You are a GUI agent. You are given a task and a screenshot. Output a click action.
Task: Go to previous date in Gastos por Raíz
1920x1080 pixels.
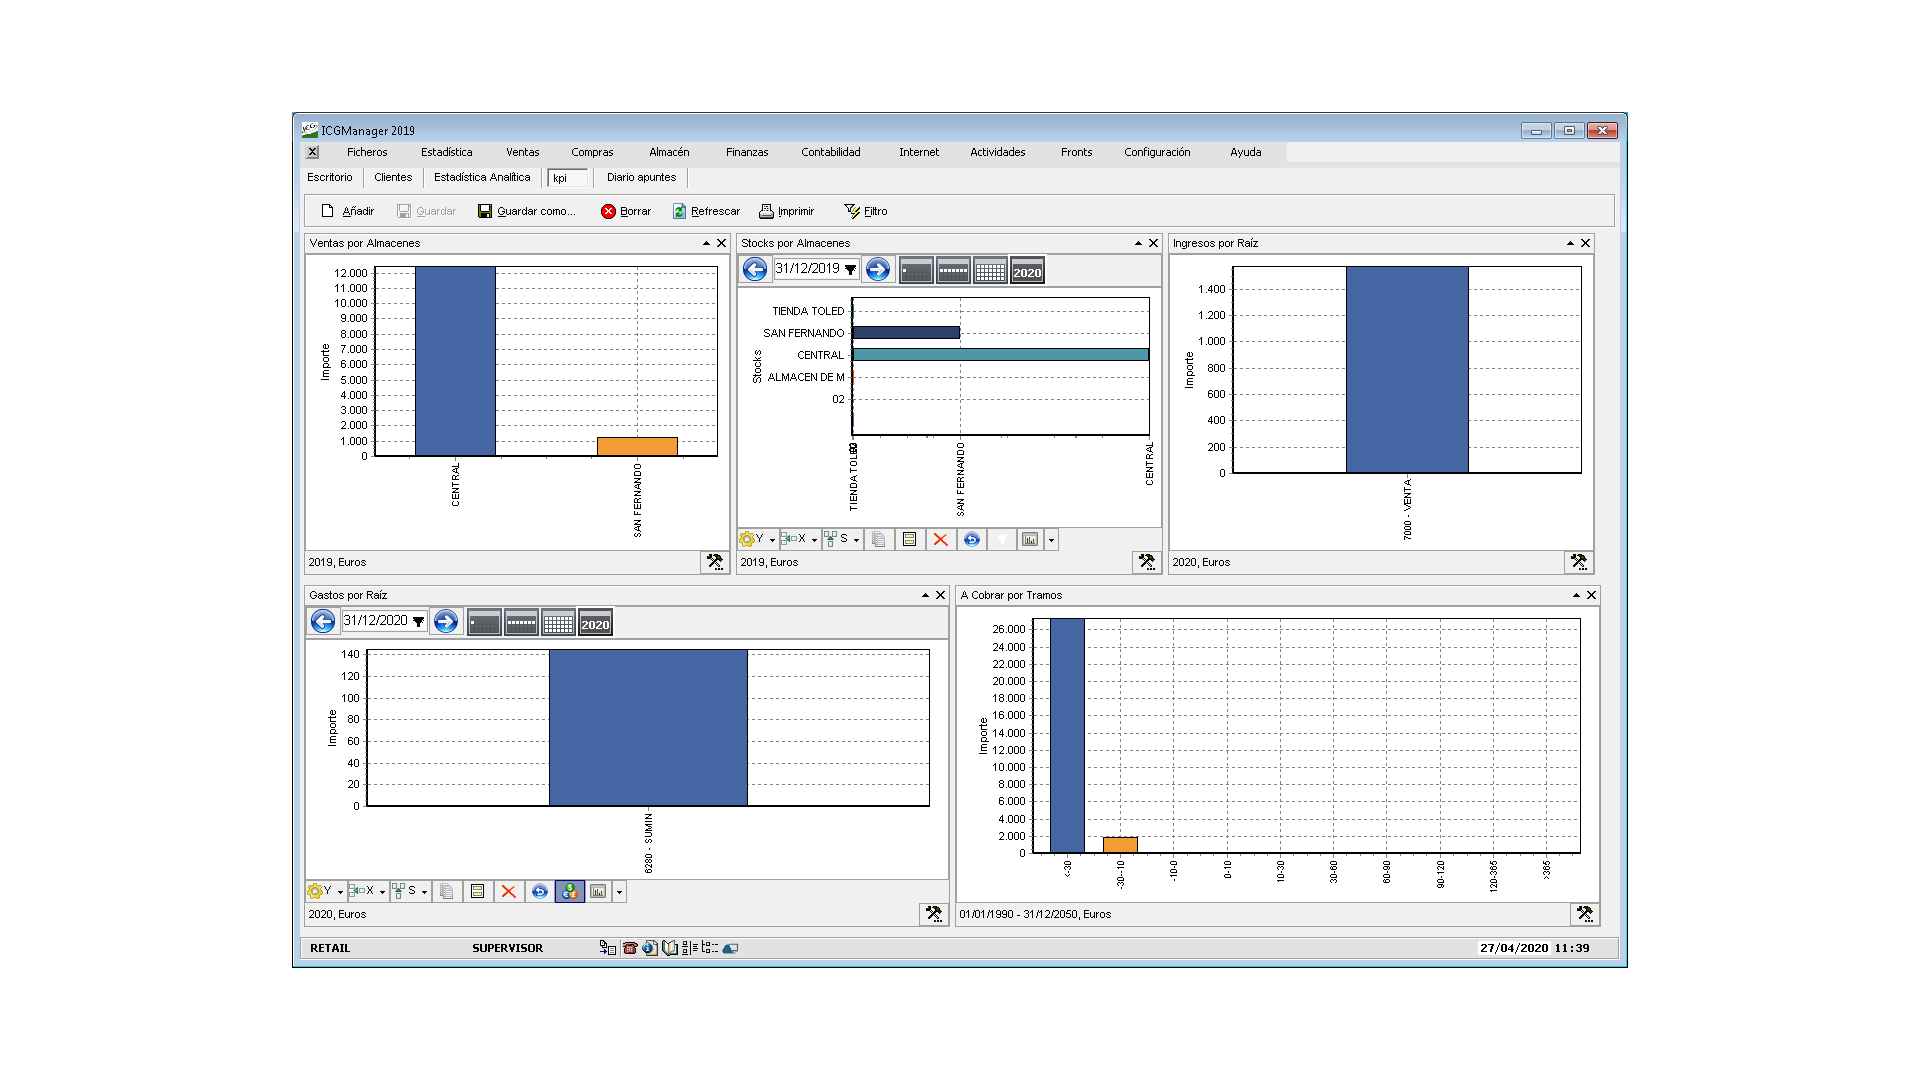click(323, 621)
